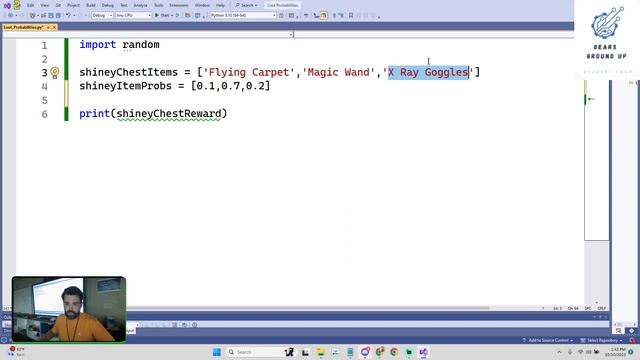Open Google Chrome from the taskbar
This screenshot has height=360, width=640.
394,352
